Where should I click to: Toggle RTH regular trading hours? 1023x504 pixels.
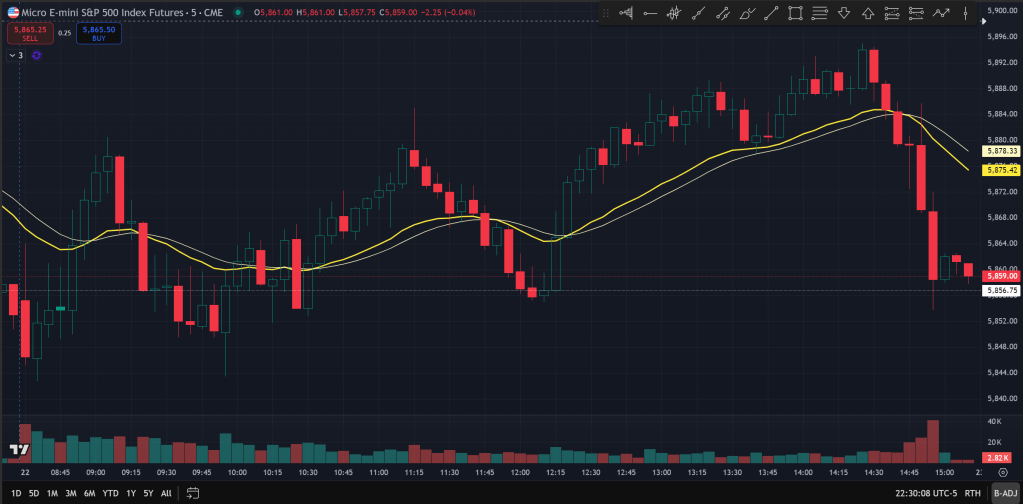click(972, 493)
